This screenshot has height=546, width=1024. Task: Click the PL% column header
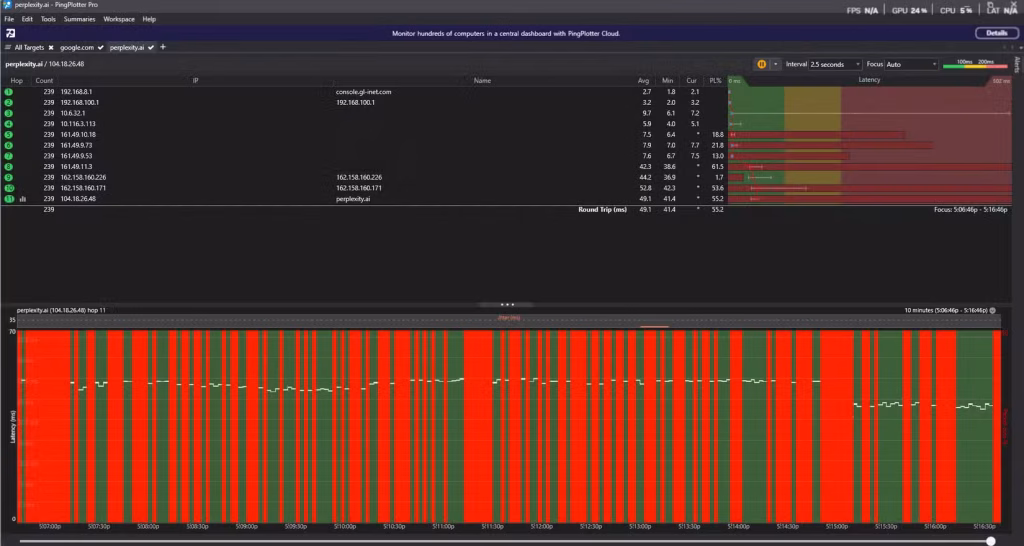[x=715, y=80]
